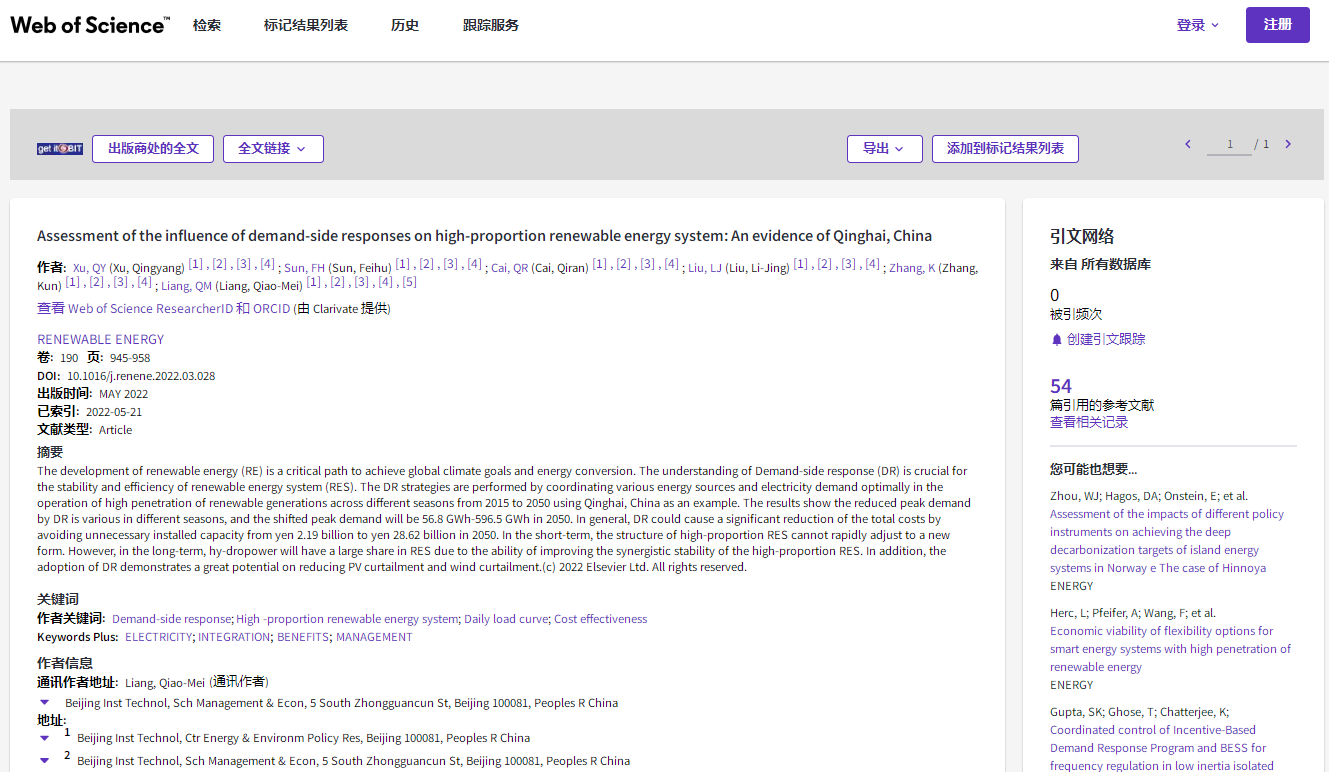Expand address 1 Ctr Energy & Environm details
1329x772 pixels.
coord(44,738)
